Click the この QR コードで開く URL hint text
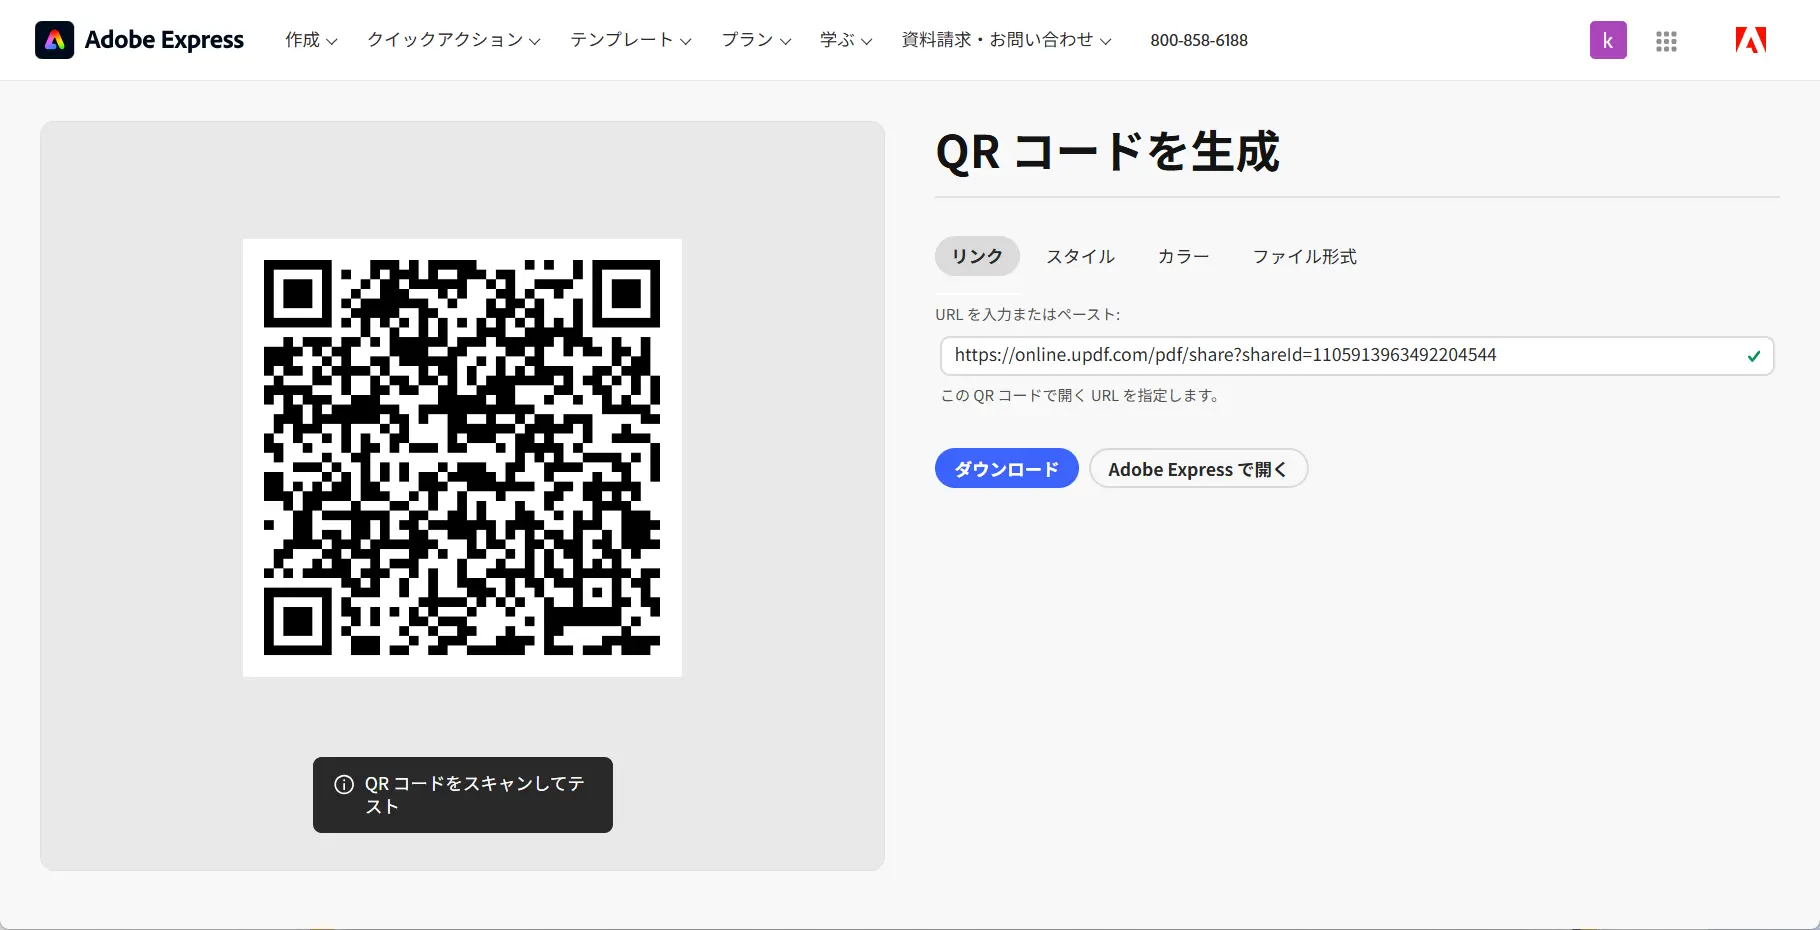This screenshot has height=930, width=1820. pyautogui.click(x=1081, y=395)
